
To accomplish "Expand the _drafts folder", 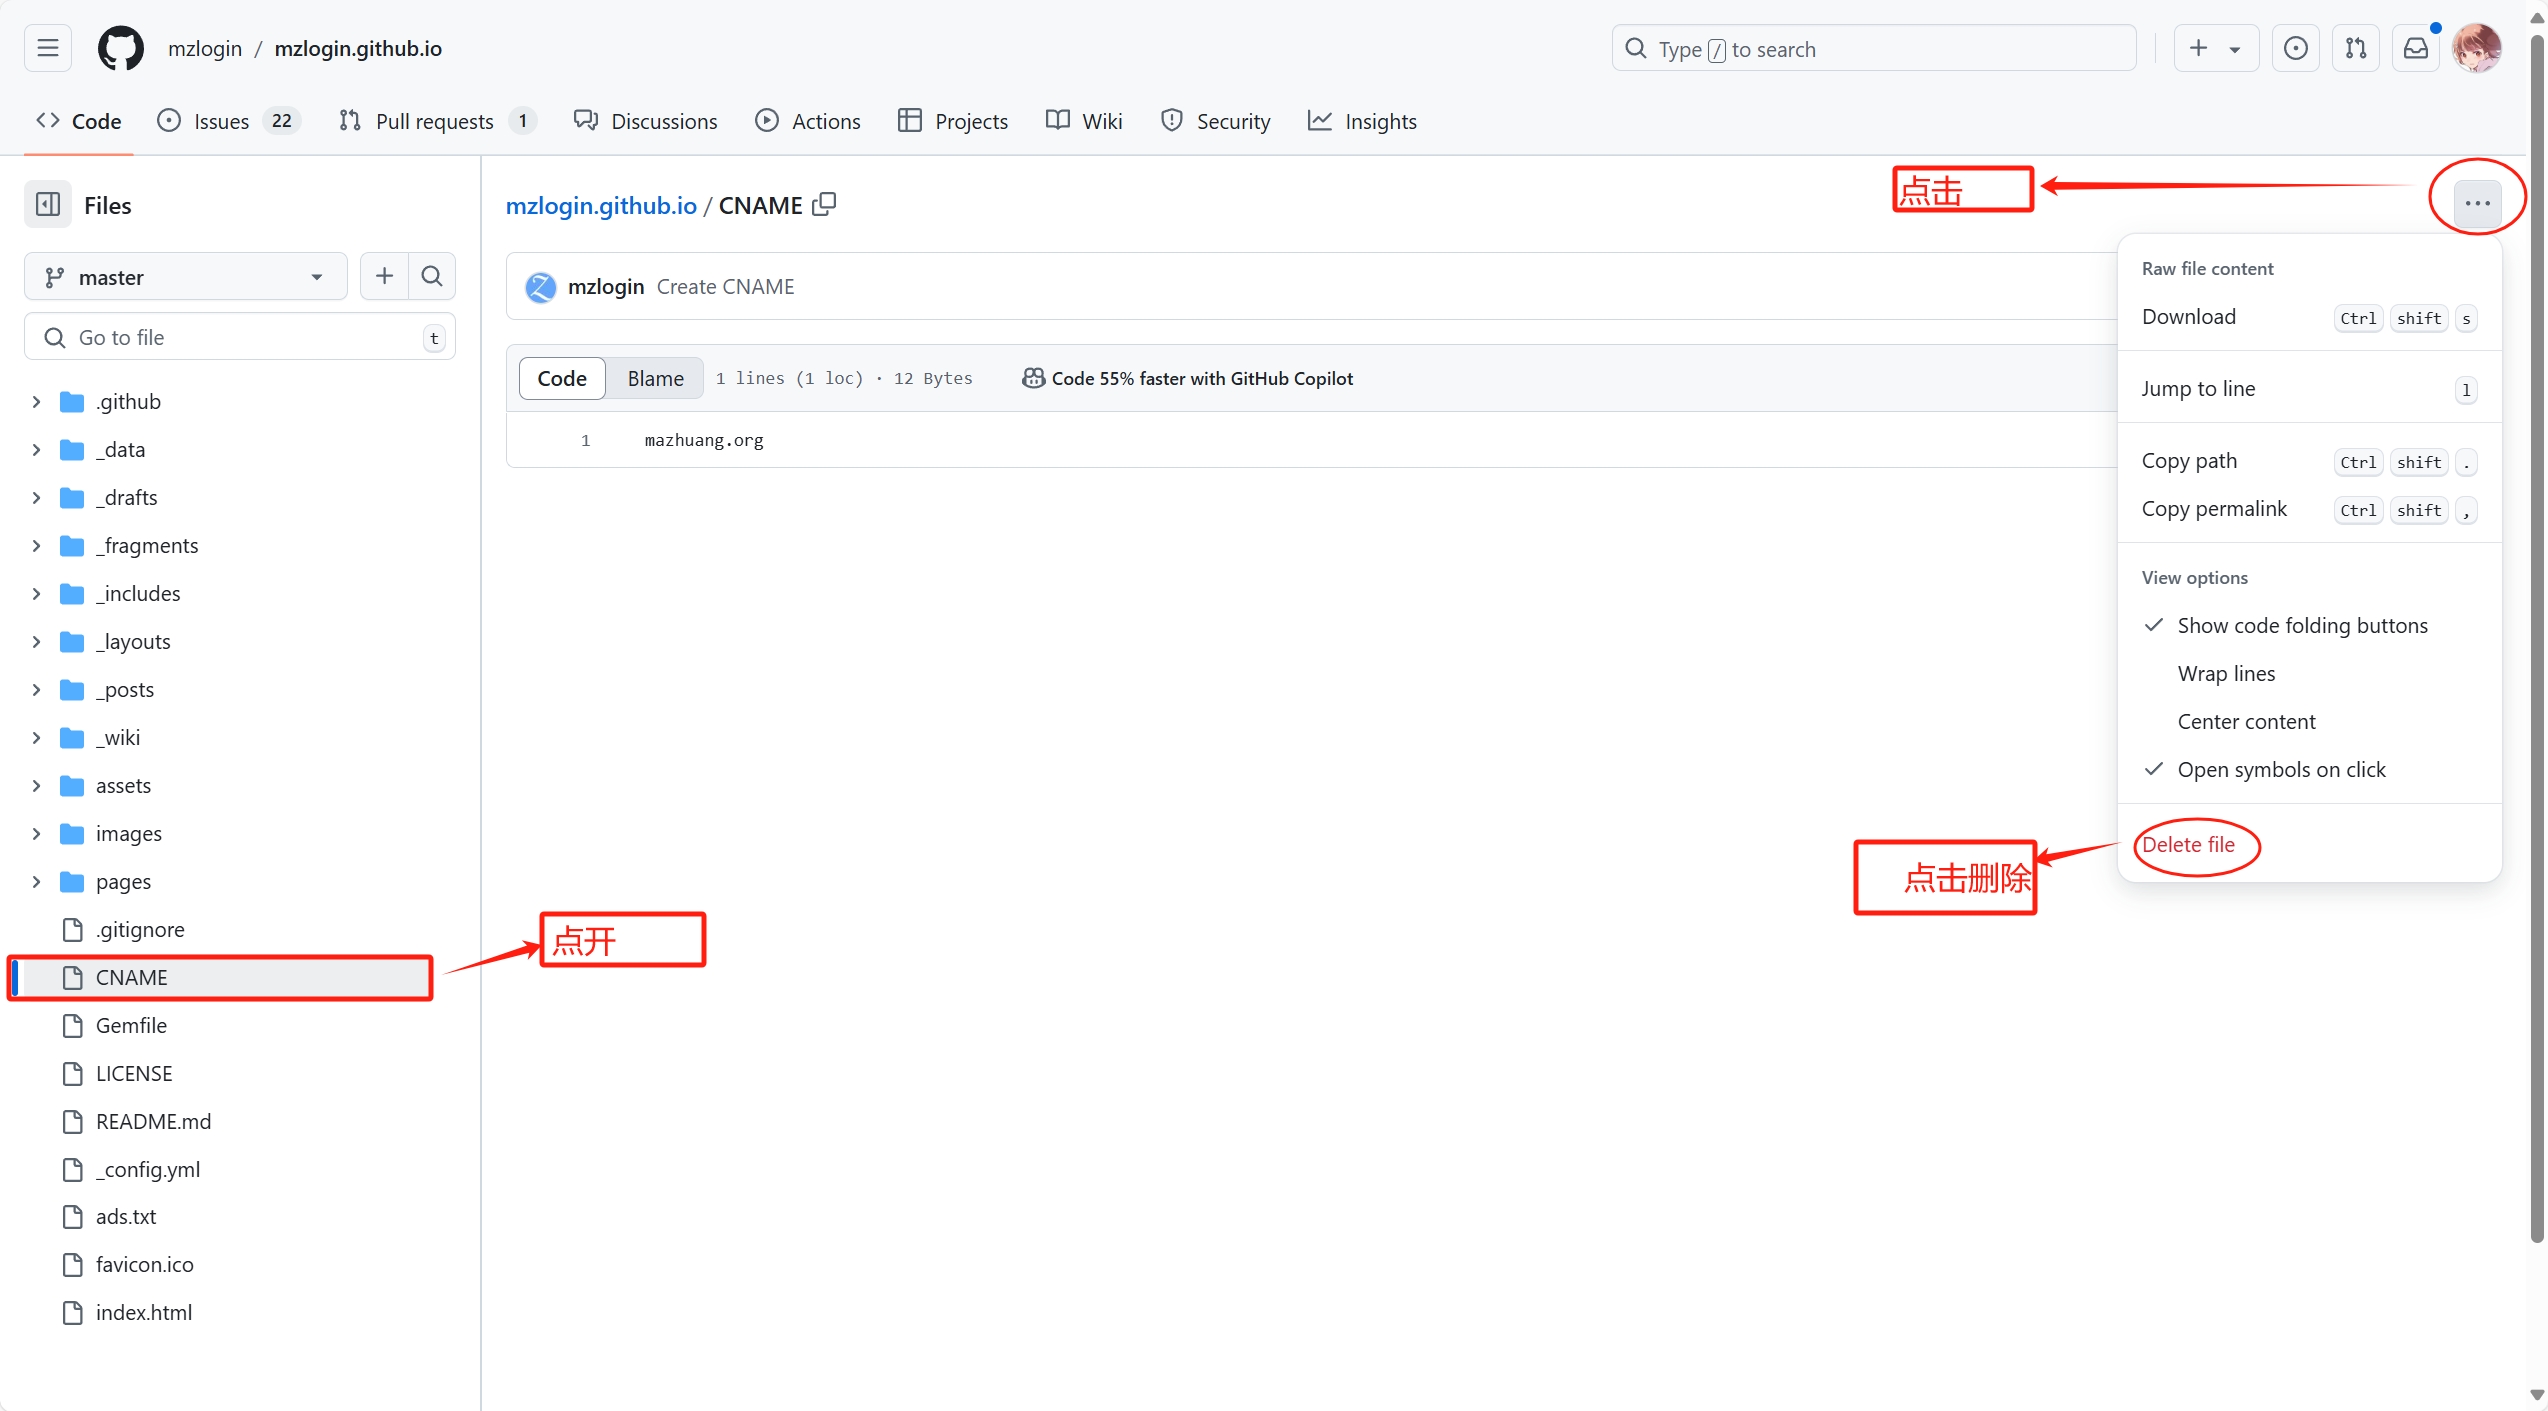I will click(36, 497).
